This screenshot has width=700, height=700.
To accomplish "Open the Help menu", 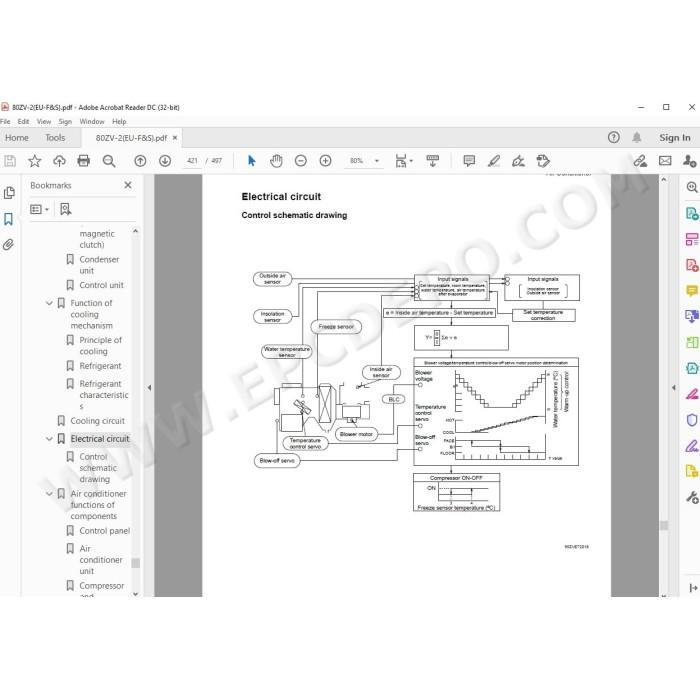I will click(x=119, y=121).
